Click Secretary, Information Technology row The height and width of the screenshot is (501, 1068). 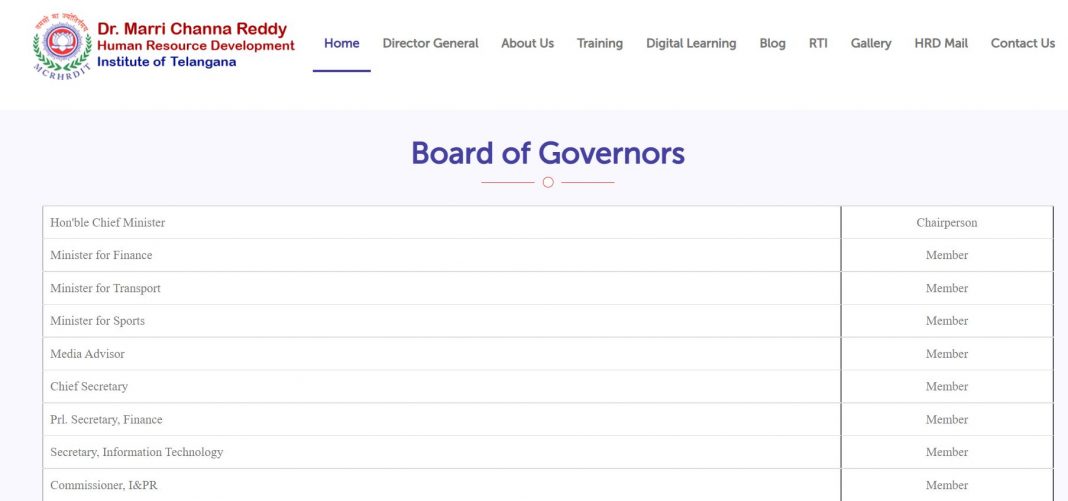pyautogui.click(x=136, y=452)
